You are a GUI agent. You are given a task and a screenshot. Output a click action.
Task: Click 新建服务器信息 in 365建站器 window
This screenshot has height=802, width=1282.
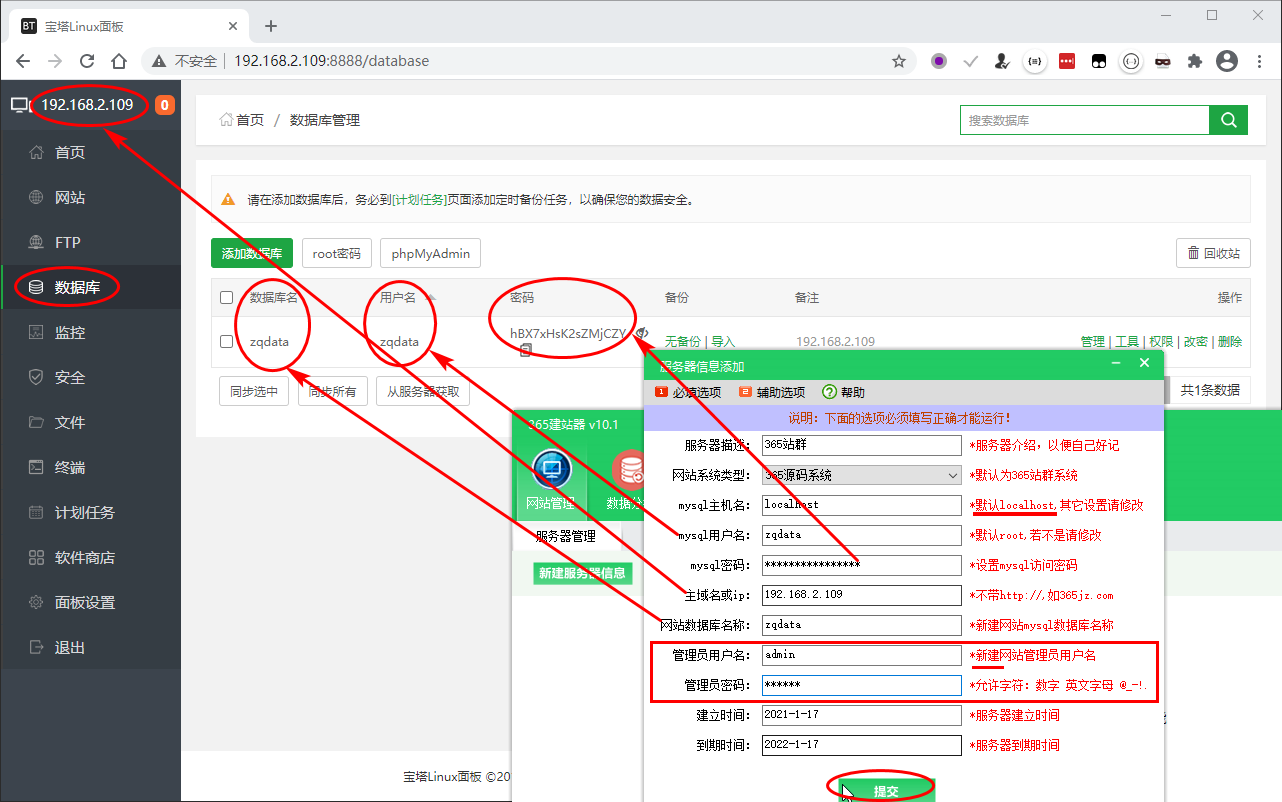click(x=582, y=573)
